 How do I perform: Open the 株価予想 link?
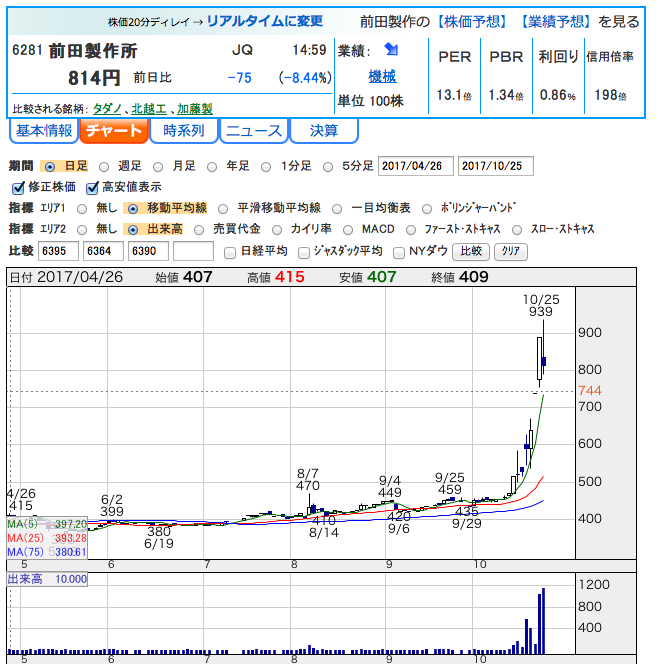pos(472,21)
